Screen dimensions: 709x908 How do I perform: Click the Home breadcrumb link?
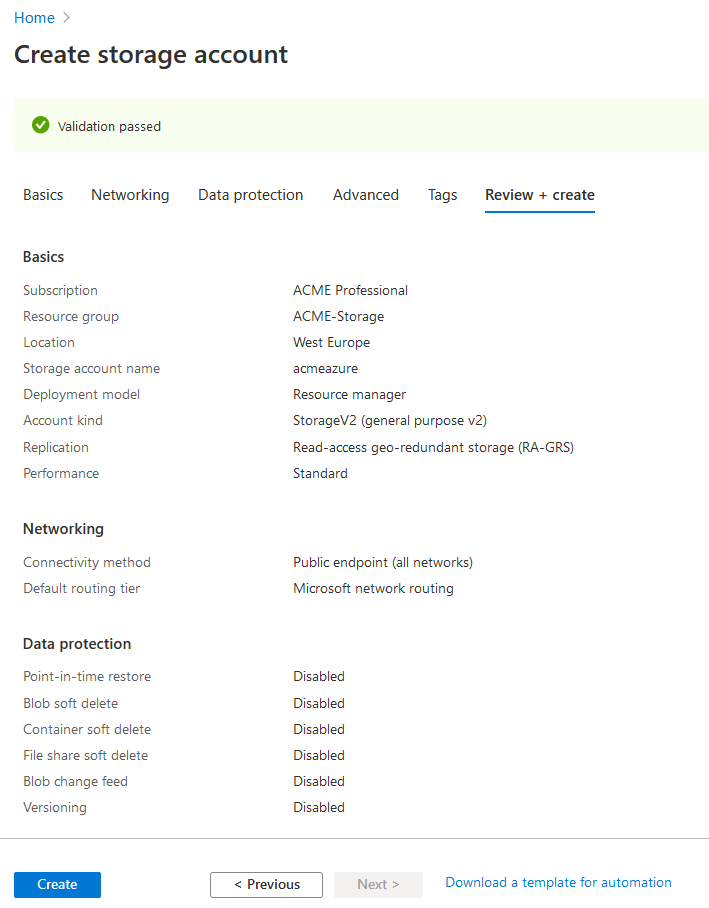click(x=34, y=18)
